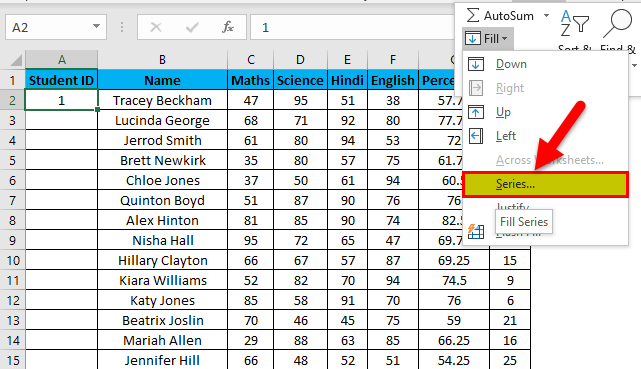Click the Mariah Allen cell
This screenshot has width=641, height=369.
(162, 340)
